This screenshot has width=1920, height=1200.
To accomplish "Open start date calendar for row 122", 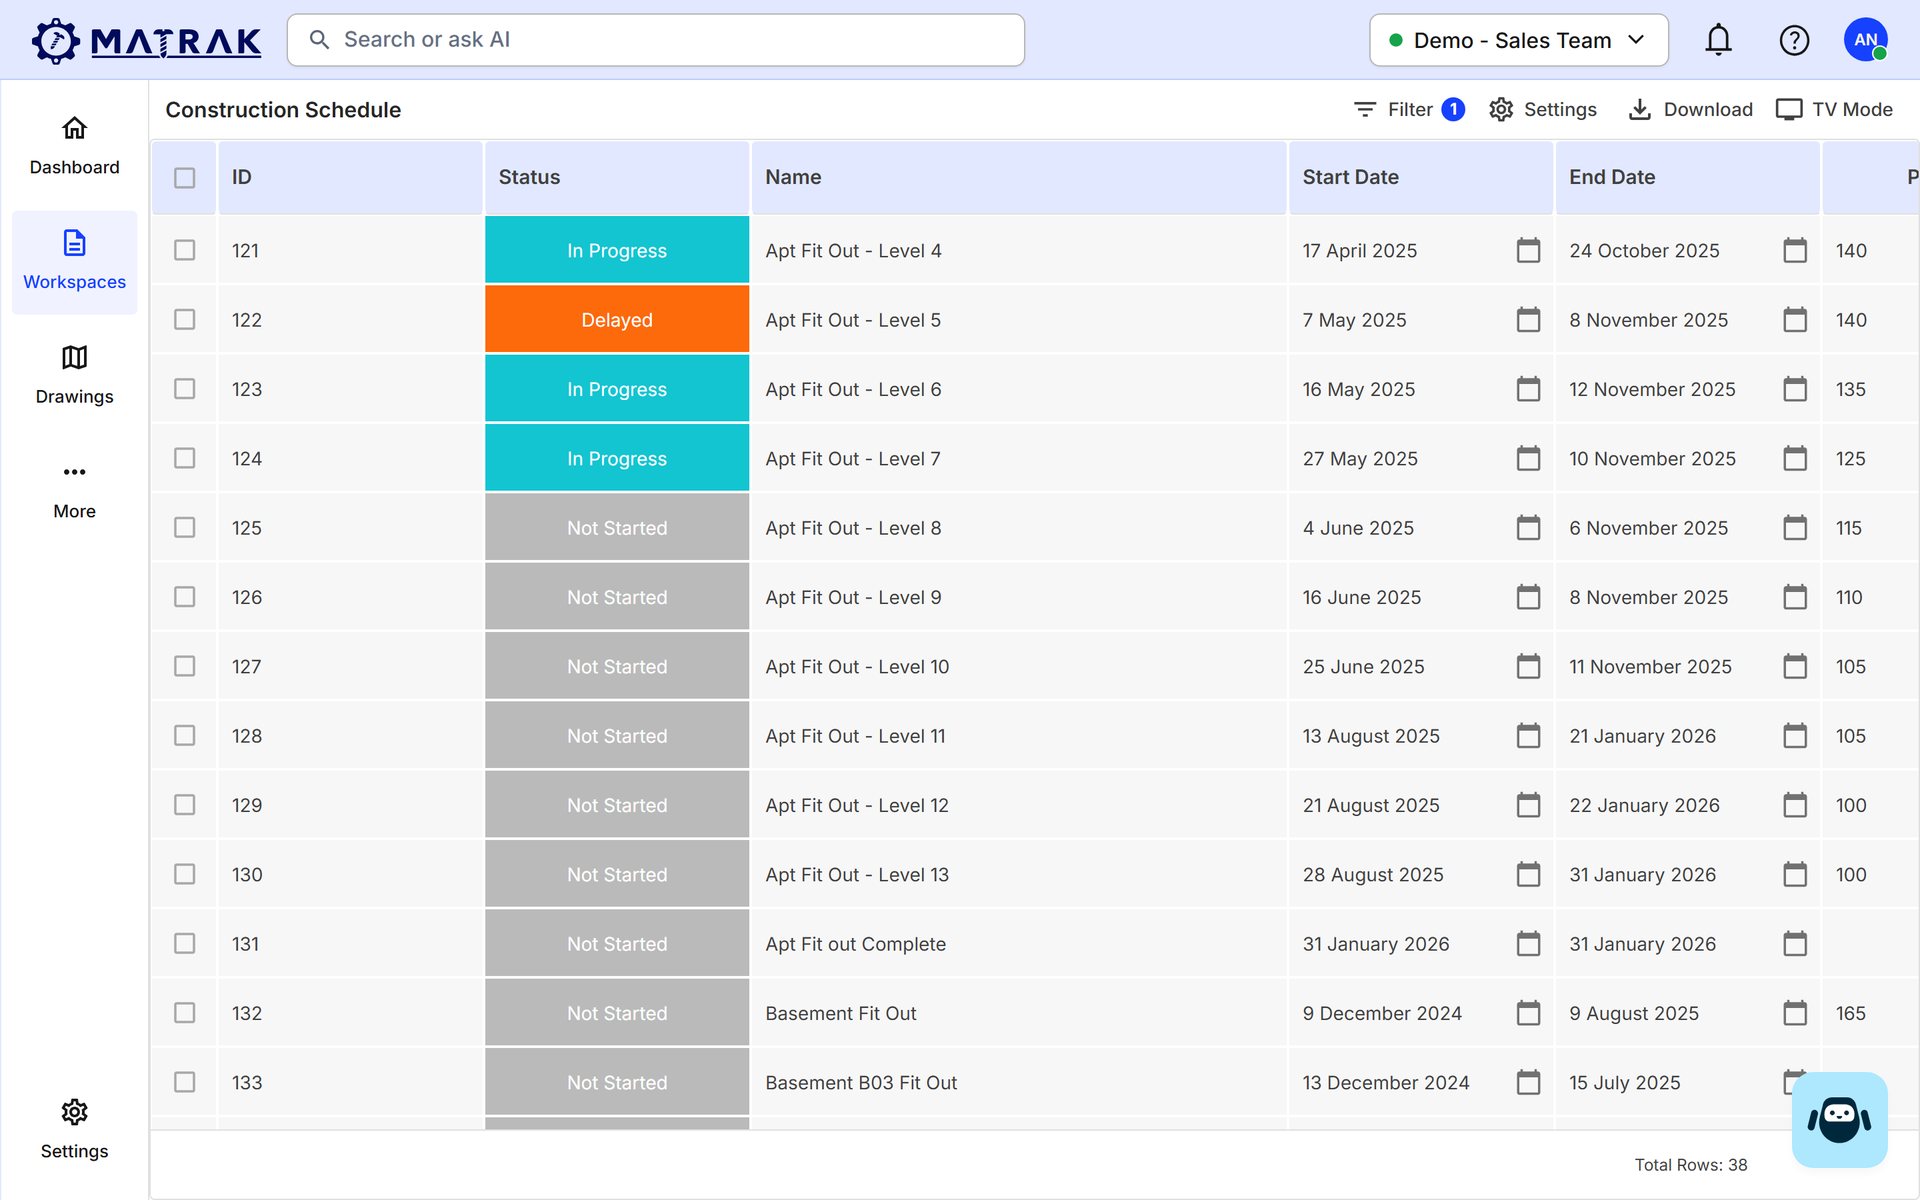I will (1528, 320).
